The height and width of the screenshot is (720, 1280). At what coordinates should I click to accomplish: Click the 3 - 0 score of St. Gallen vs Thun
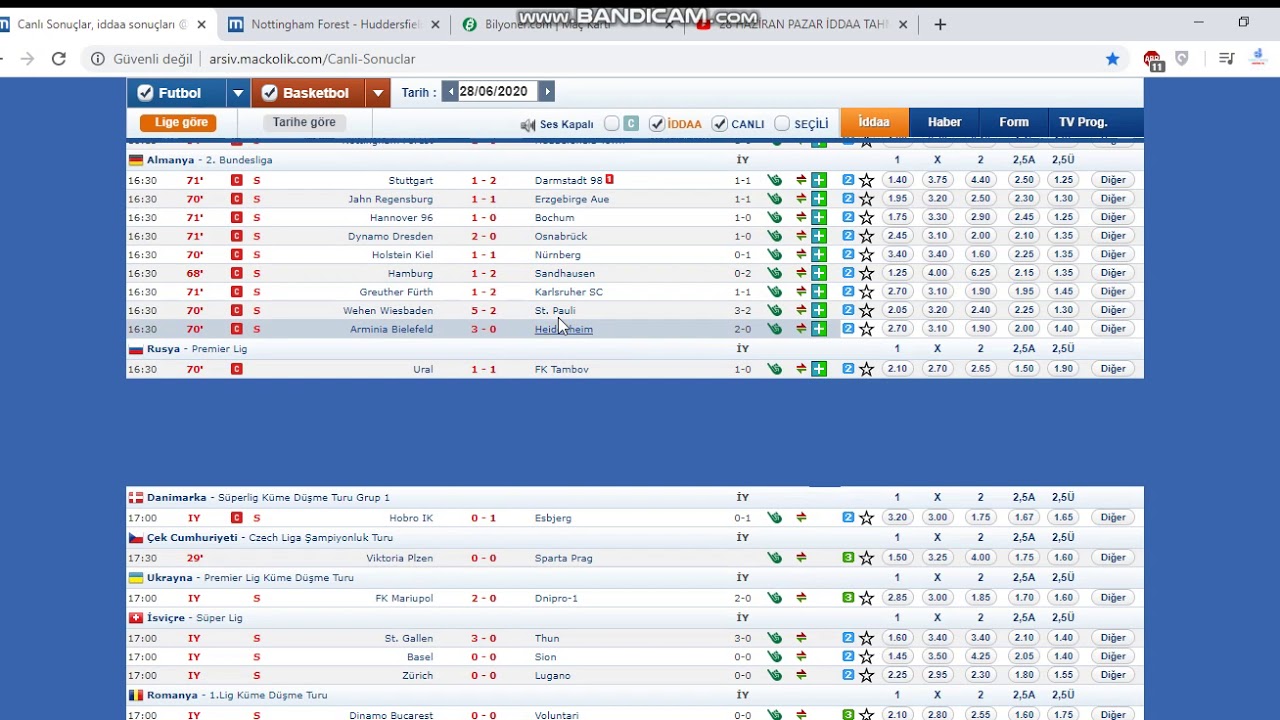click(484, 638)
